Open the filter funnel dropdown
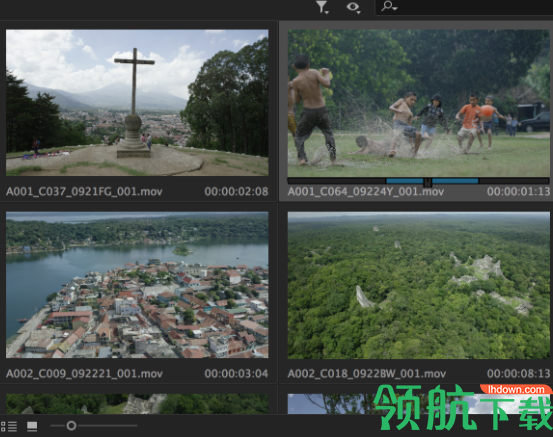553x437 pixels. tap(322, 7)
